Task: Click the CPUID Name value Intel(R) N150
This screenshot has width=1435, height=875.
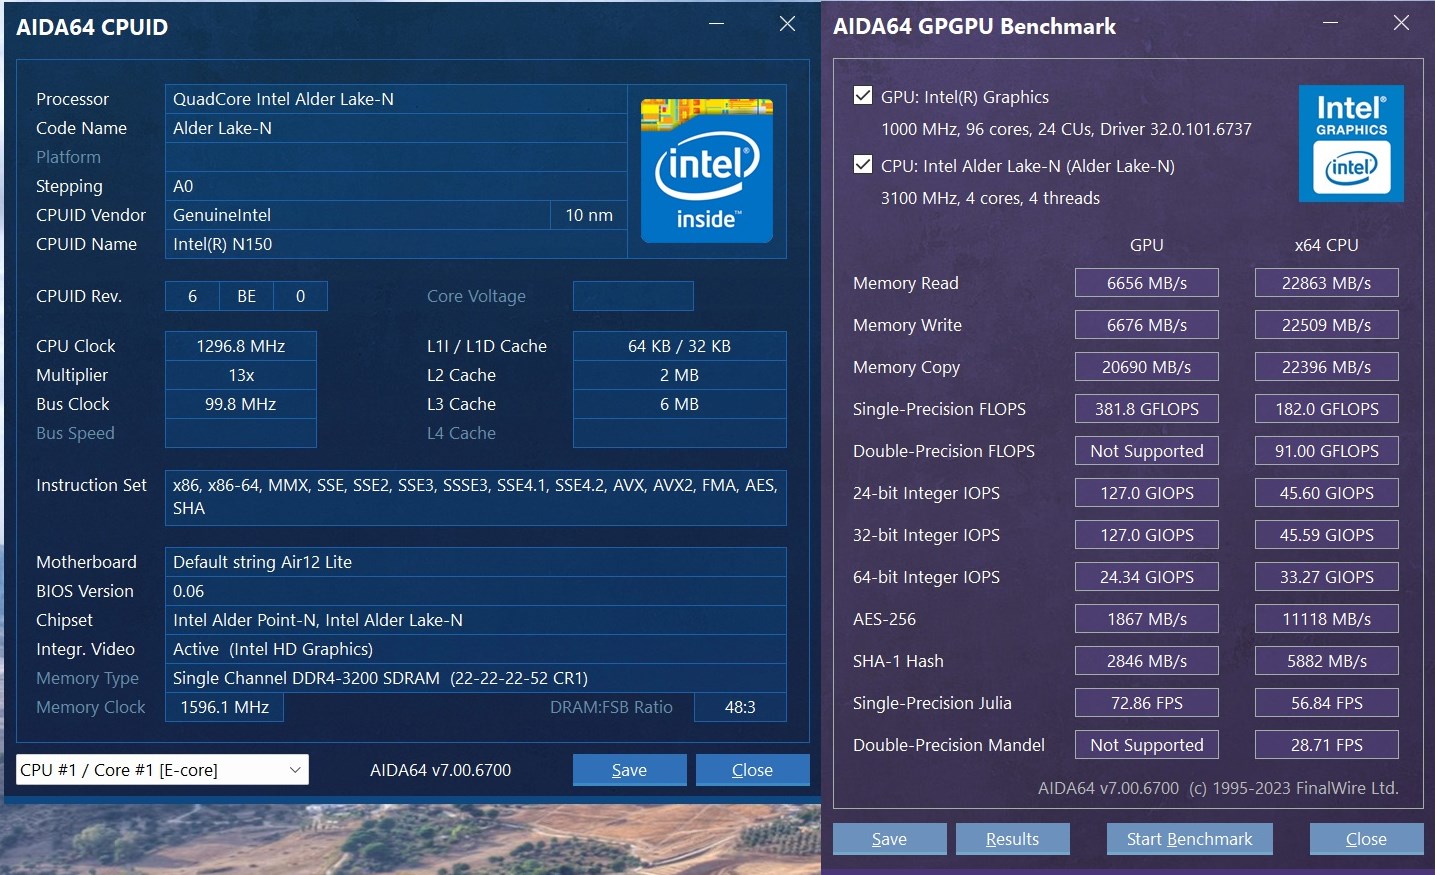Action: (396, 244)
